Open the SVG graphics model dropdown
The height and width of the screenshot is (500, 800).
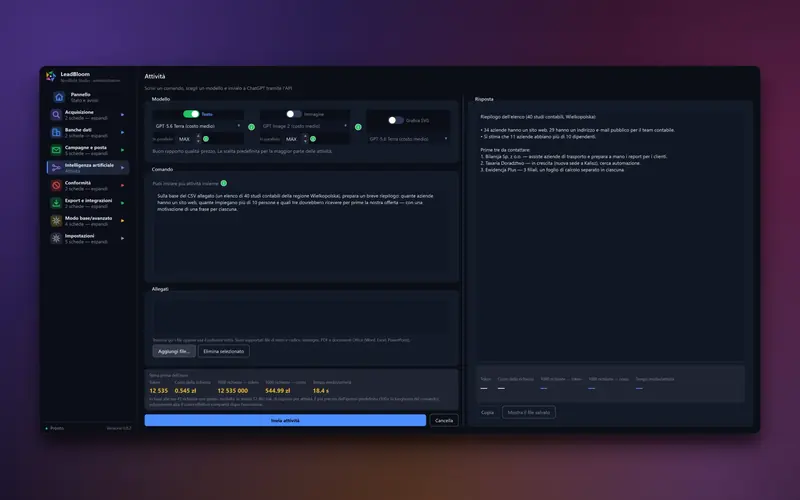pyautogui.click(x=408, y=139)
